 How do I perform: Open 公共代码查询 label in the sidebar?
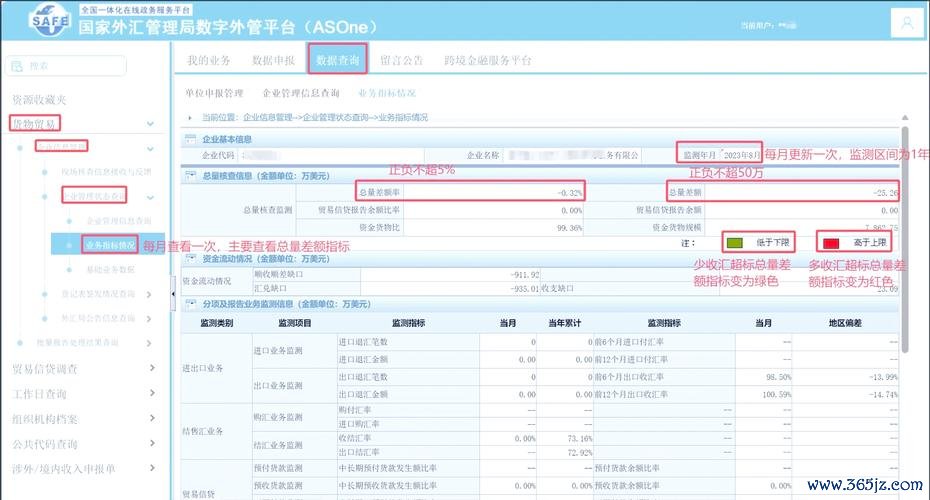(45, 444)
